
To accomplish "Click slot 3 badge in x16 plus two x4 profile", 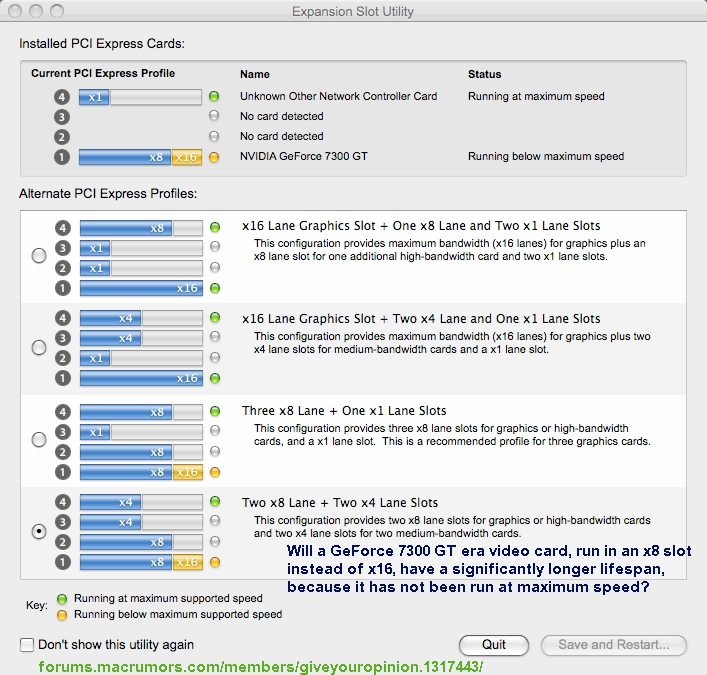I will click(63, 338).
